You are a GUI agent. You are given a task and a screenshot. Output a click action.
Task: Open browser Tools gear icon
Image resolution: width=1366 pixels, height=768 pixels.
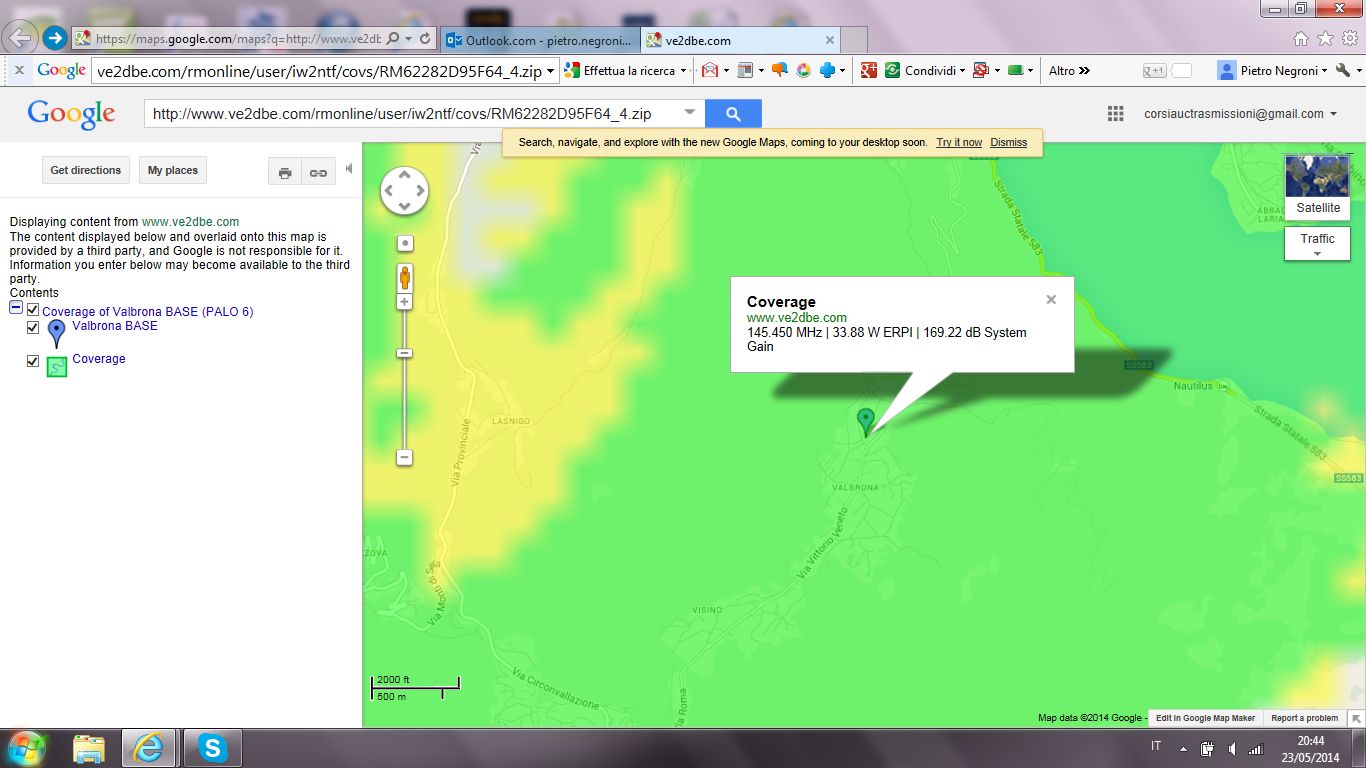coord(1349,39)
